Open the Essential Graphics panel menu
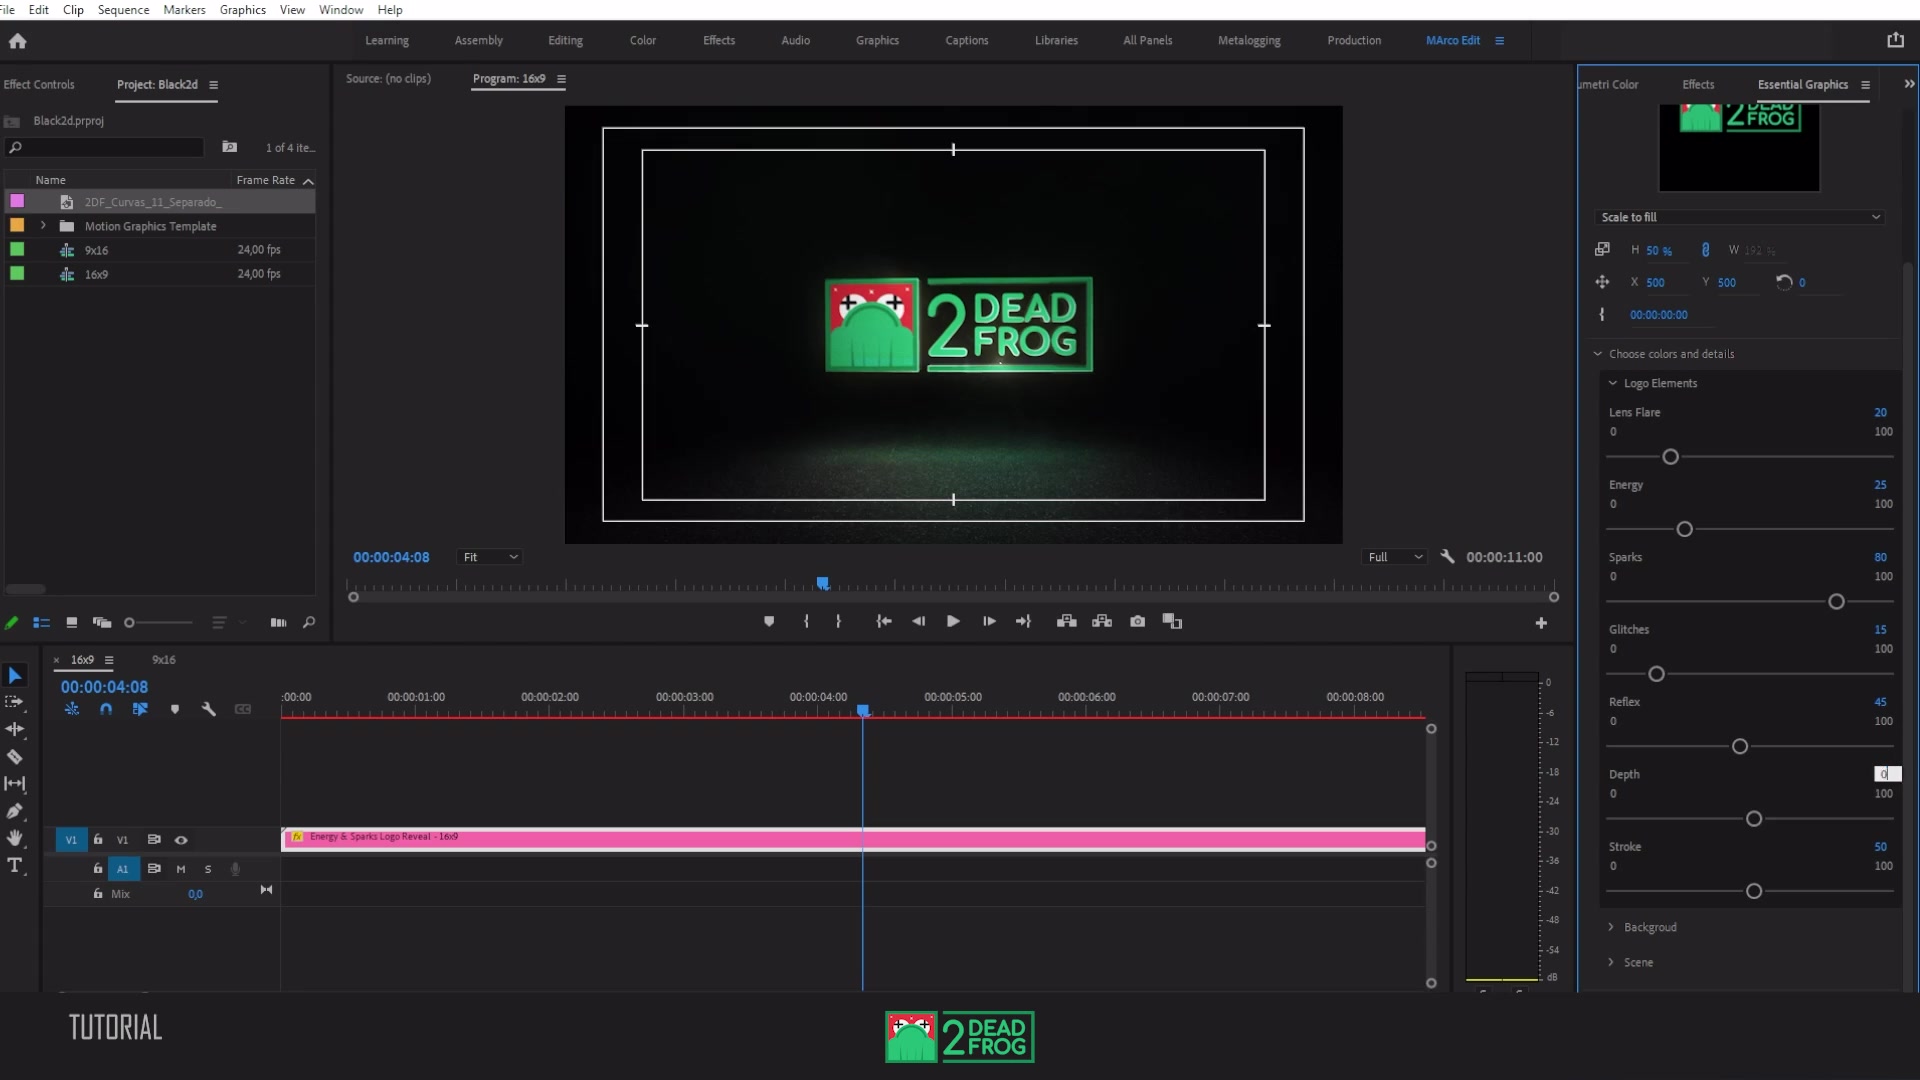Image resolution: width=1920 pixels, height=1080 pixels. click(x=1865, y=85)
